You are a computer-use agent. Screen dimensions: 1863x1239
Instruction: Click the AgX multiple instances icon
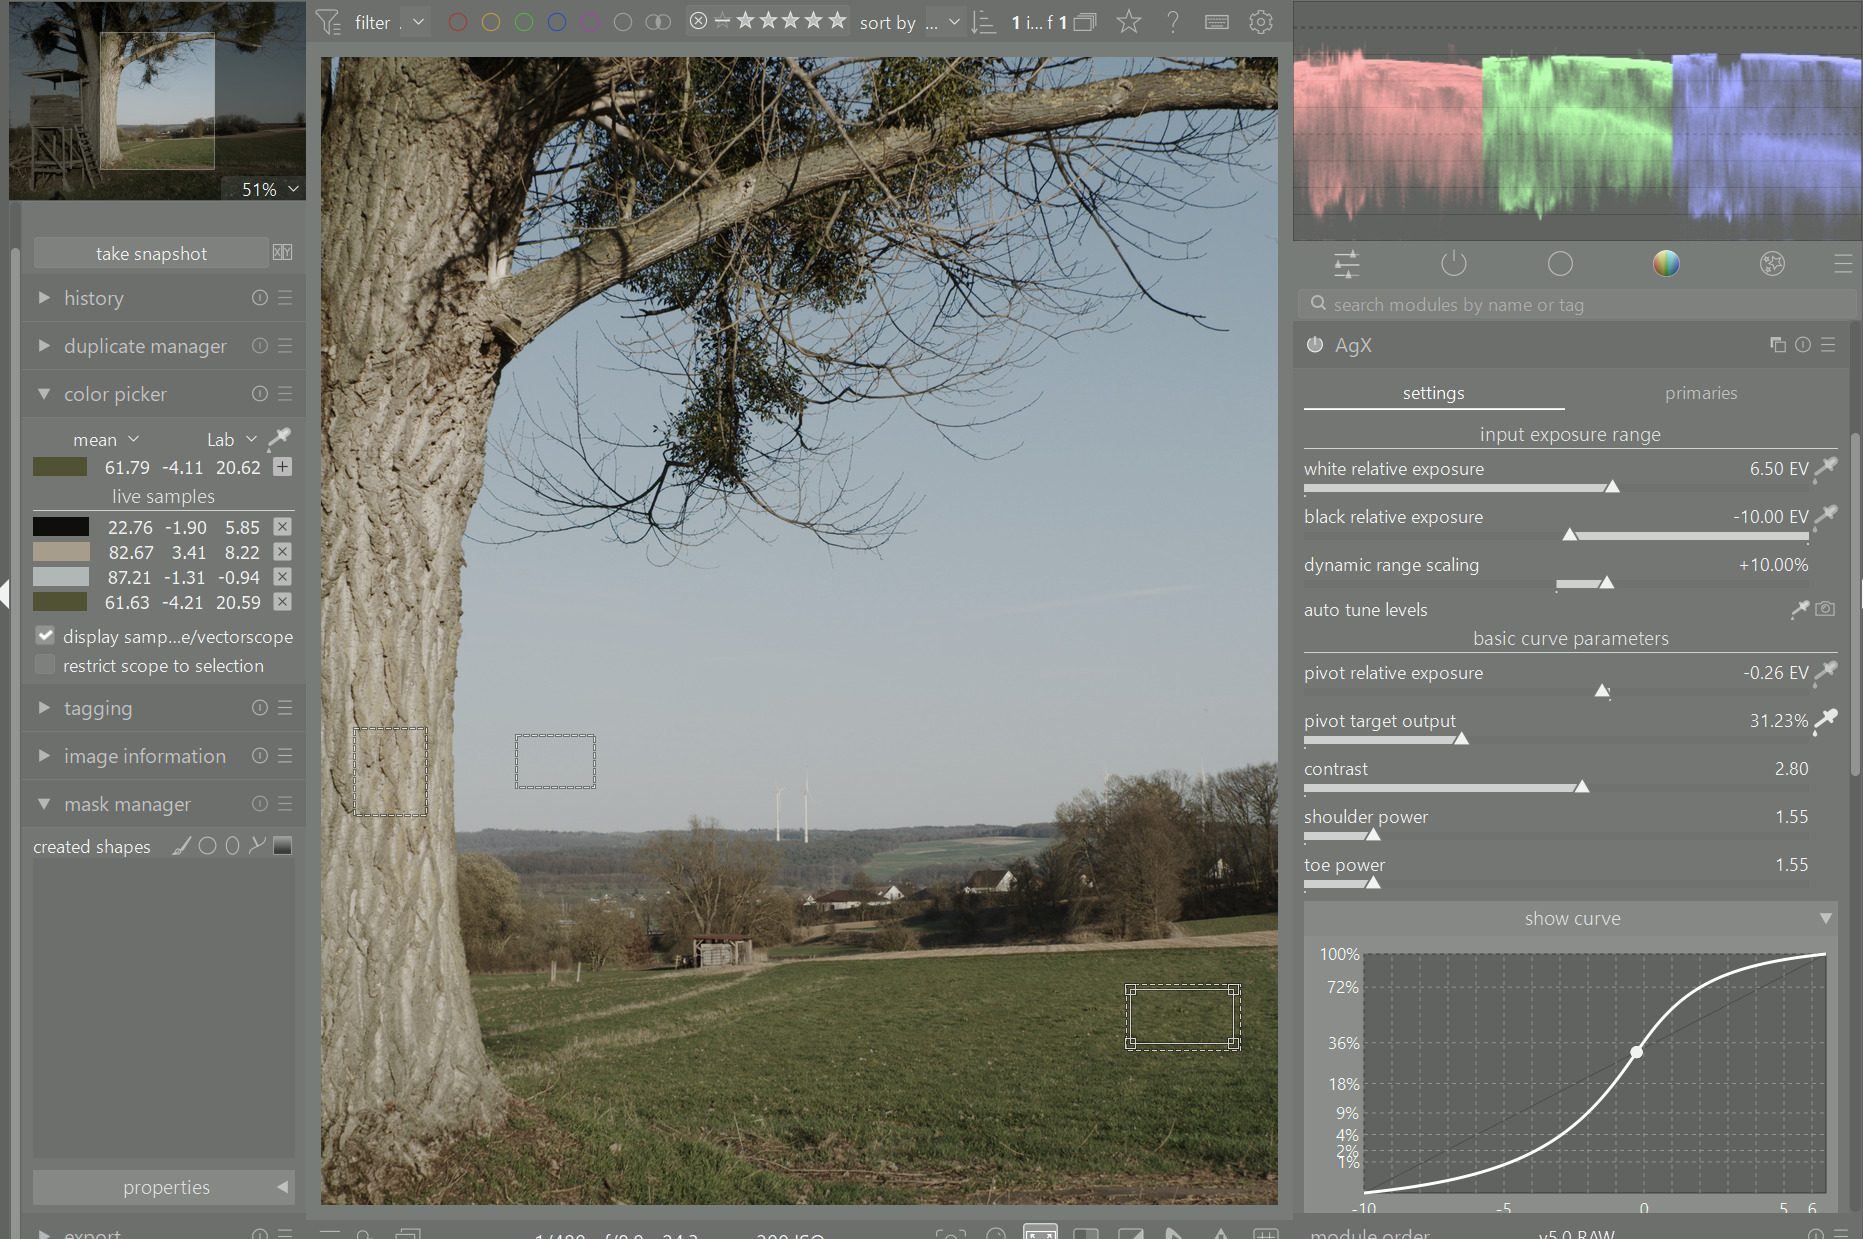click(1778, 345)
